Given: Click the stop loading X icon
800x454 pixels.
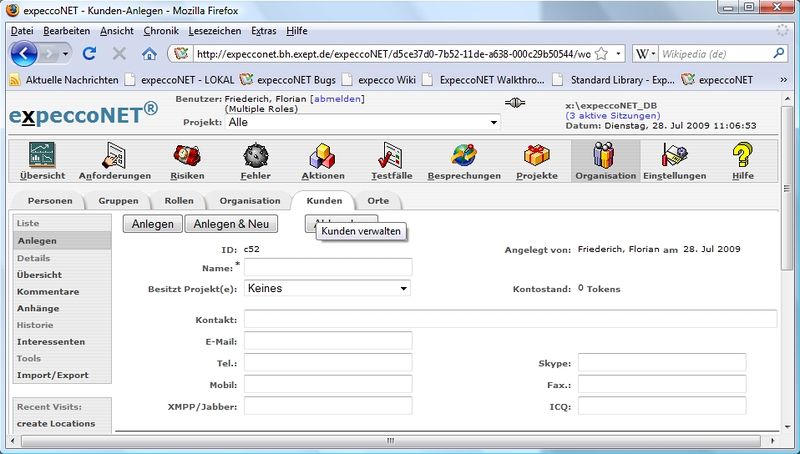Looking at the screenshot, I should 119,54.
